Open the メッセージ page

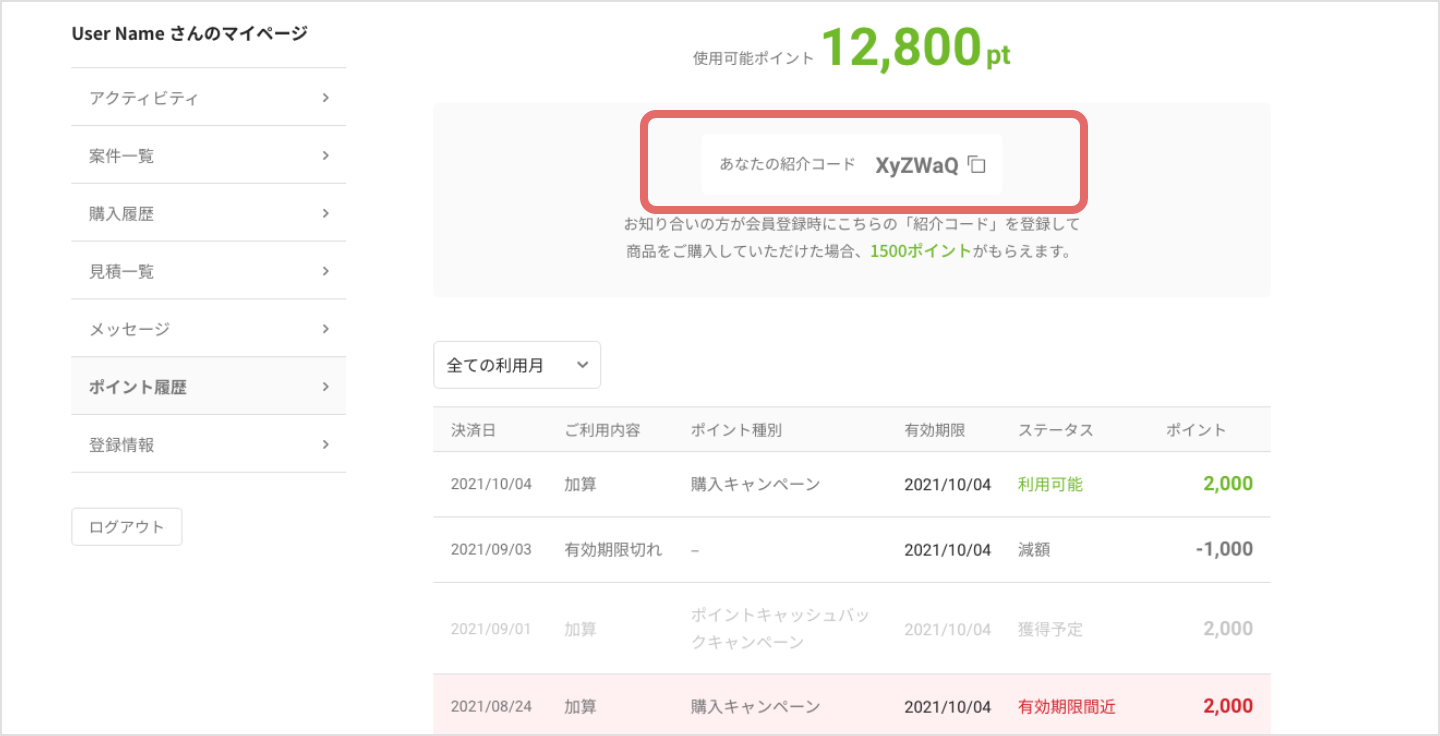tap(130, 328)
